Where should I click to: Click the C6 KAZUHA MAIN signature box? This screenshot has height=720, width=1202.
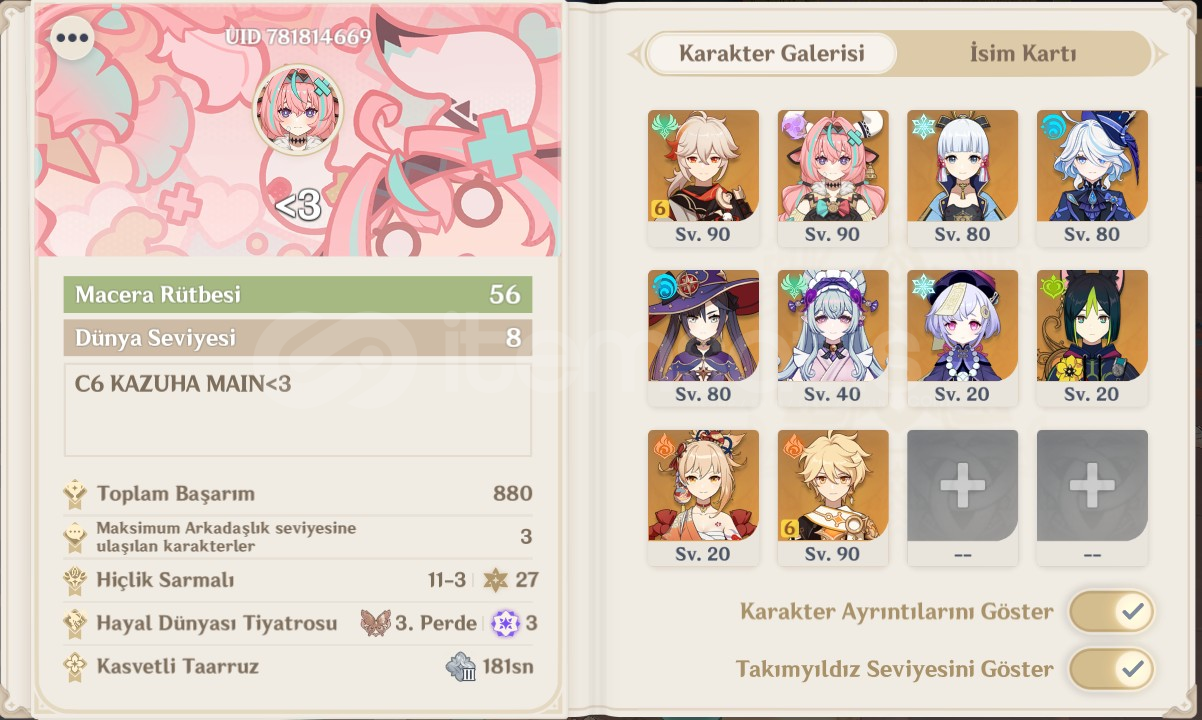click(x=298, y=410)
